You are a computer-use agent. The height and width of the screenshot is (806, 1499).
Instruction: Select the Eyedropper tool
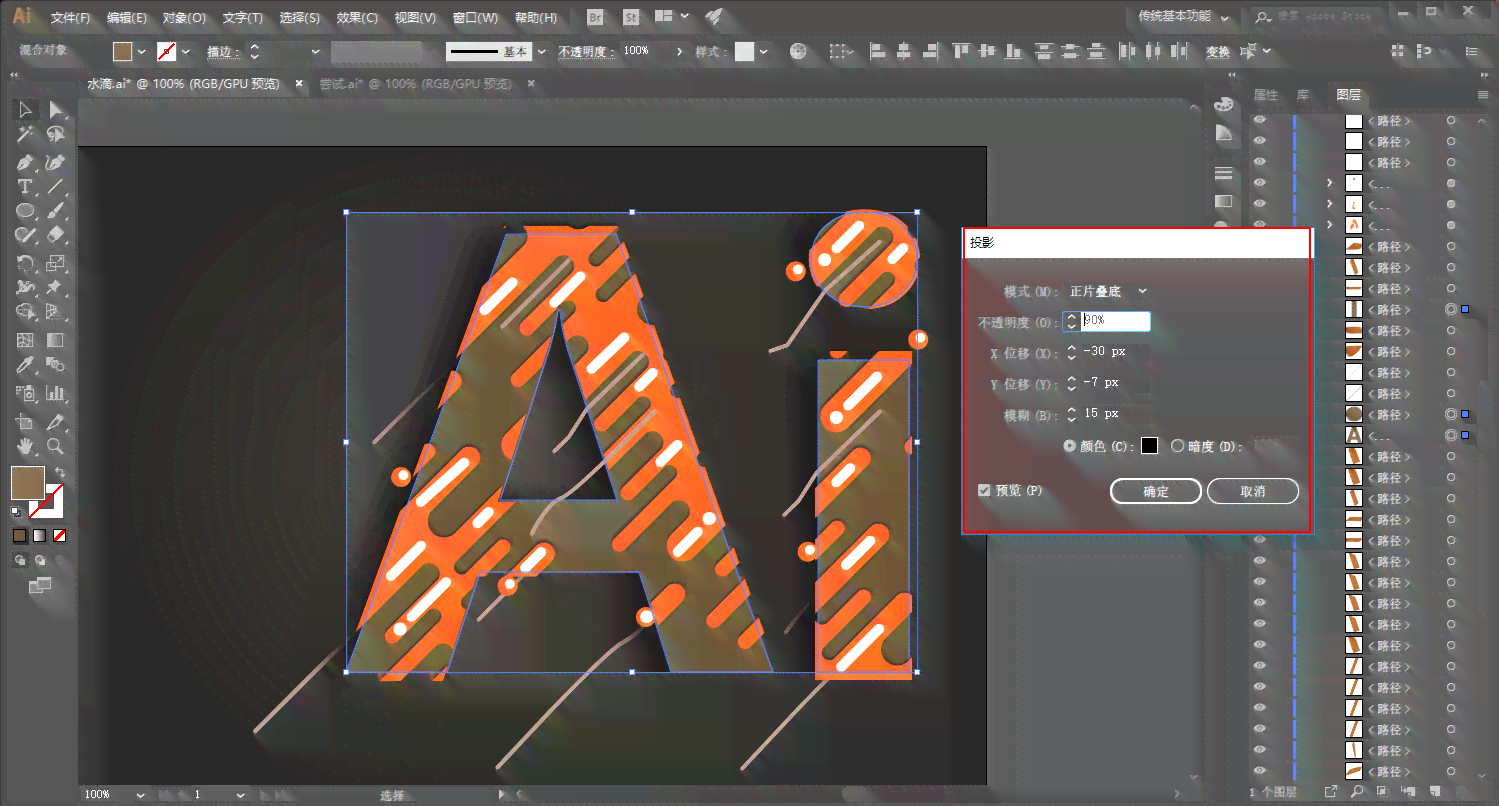pyautogui.click(x=26, y=366)
